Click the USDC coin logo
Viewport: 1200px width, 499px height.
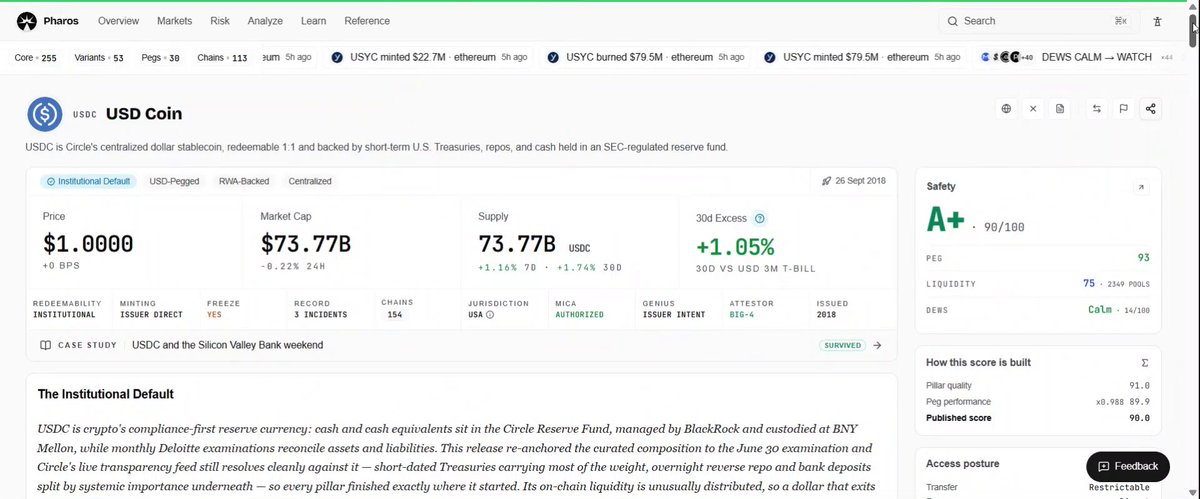[x=45, y=114]
